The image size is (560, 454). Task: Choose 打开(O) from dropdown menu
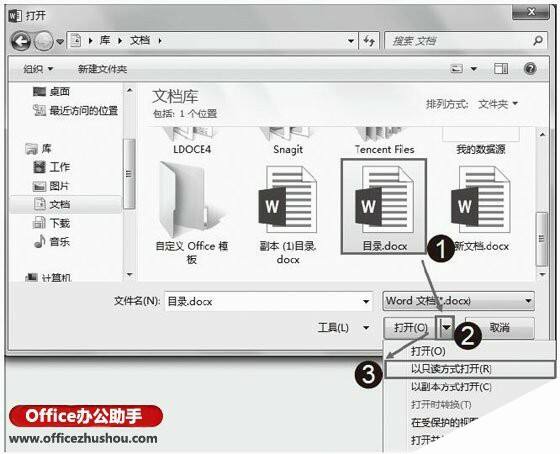pyautogui.click(x=469, y=351)
